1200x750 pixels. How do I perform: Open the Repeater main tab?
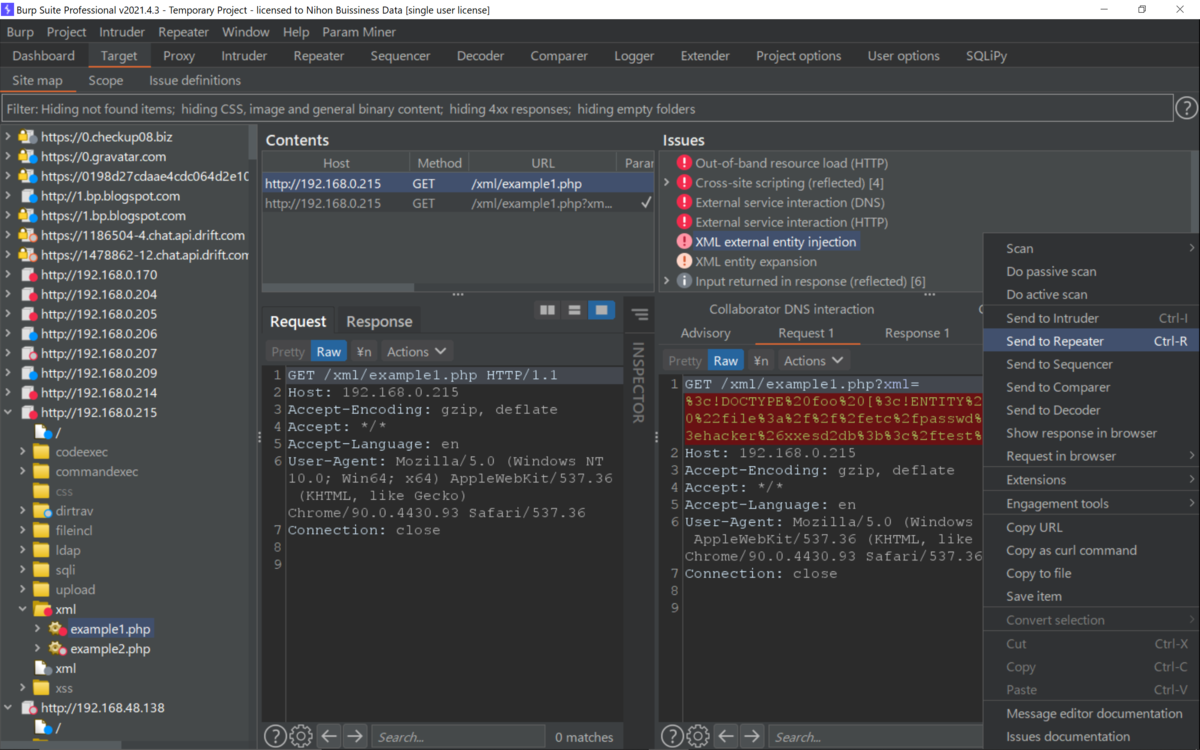click(319, 56)
